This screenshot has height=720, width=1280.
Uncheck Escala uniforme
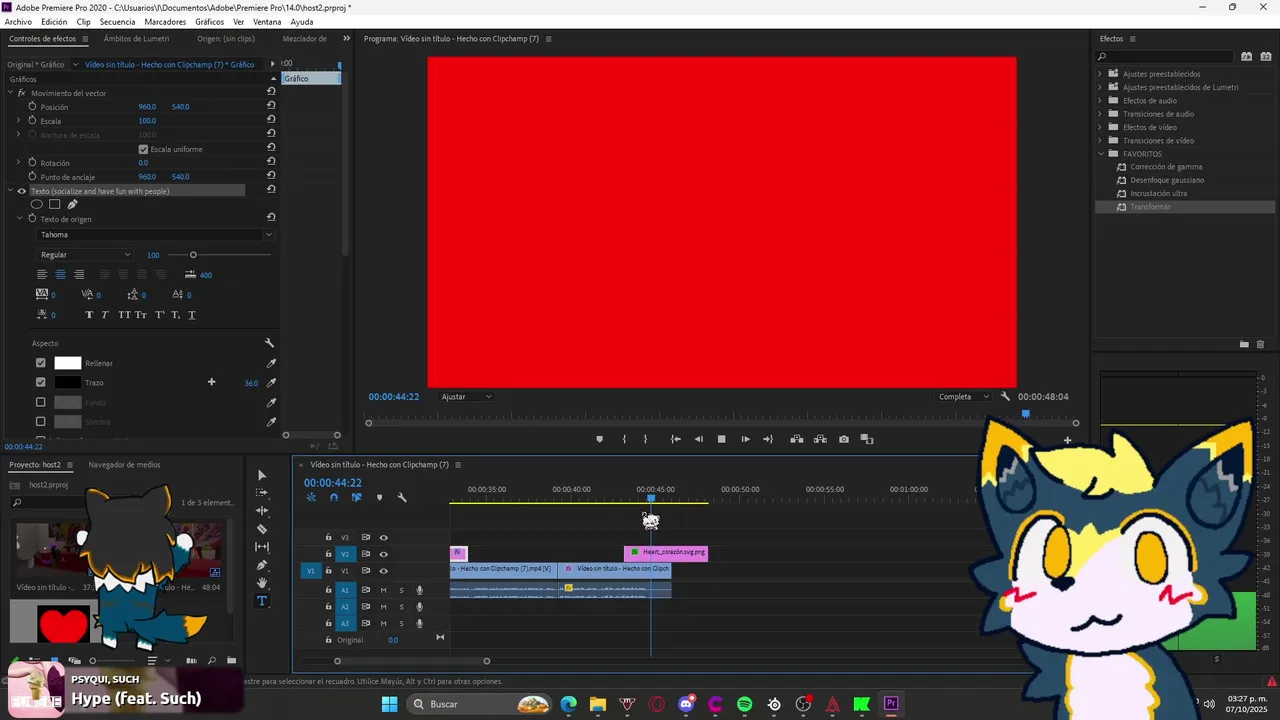click(143, 149)
